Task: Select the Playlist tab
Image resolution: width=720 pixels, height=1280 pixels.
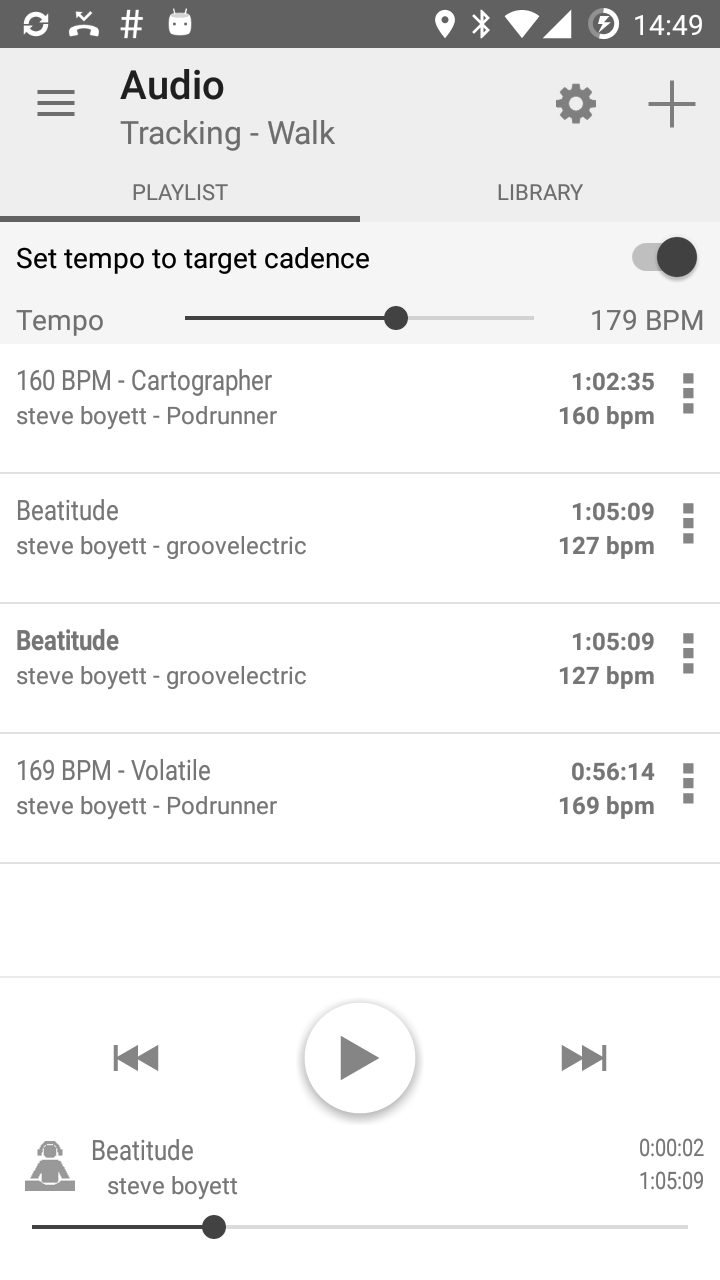Action: pyautogui.click(x=180, y=192)
